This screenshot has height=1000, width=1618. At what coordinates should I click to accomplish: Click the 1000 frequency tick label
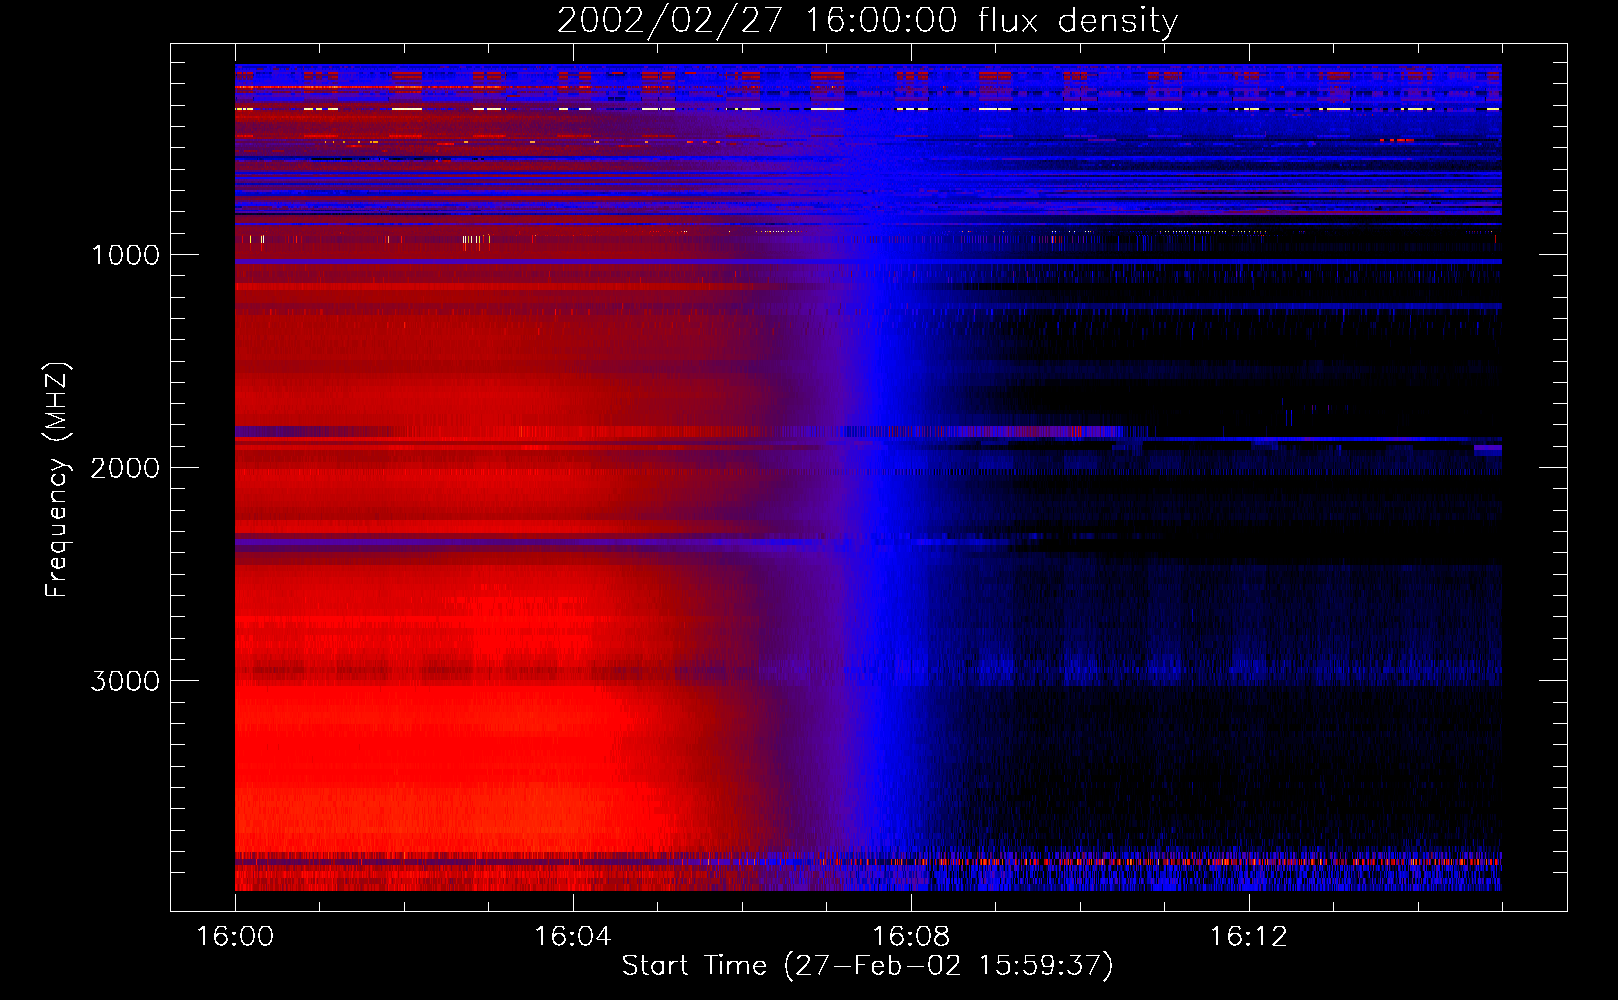(x=125, y=255)
